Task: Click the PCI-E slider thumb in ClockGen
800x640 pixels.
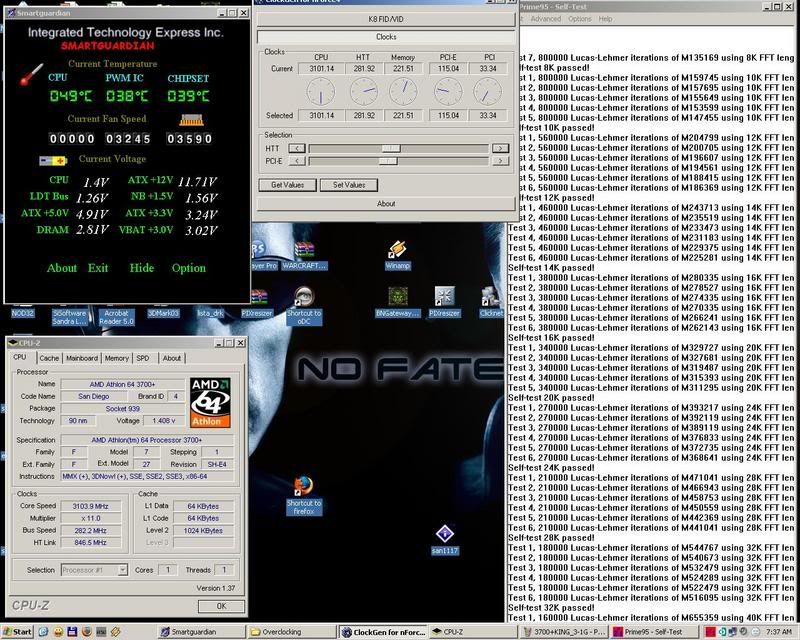Action: pyautogui.click(x=388, y=161)
